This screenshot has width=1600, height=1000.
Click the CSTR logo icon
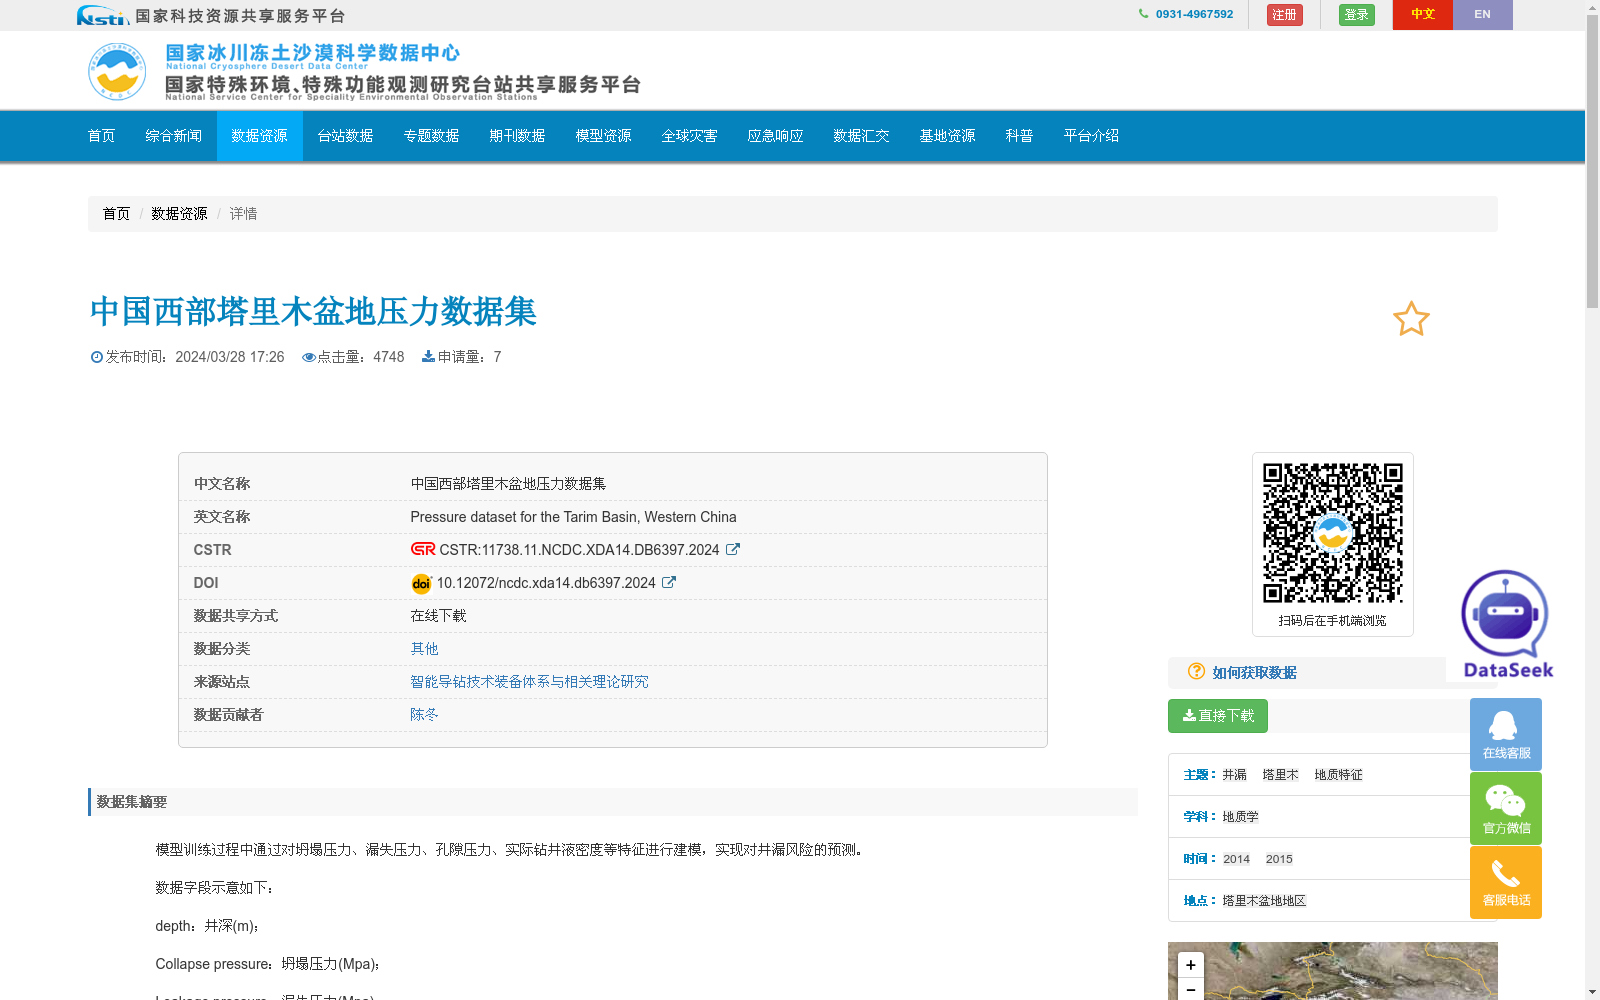[x=423, y=549]
